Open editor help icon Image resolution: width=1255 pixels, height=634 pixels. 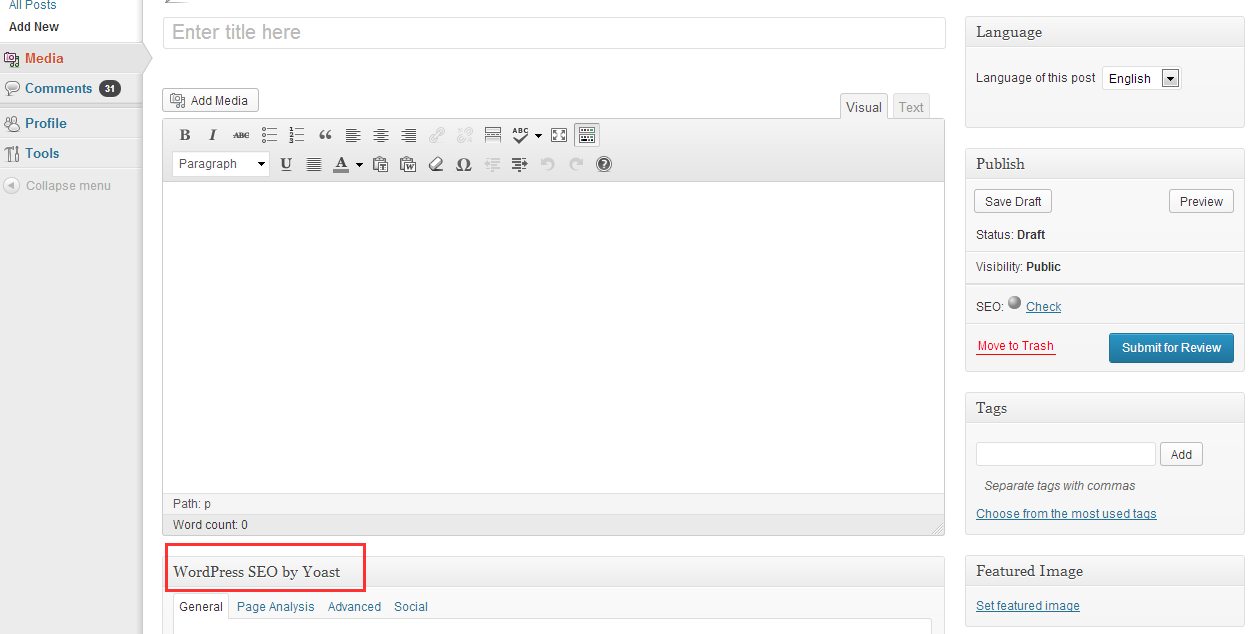coord(603,164)
